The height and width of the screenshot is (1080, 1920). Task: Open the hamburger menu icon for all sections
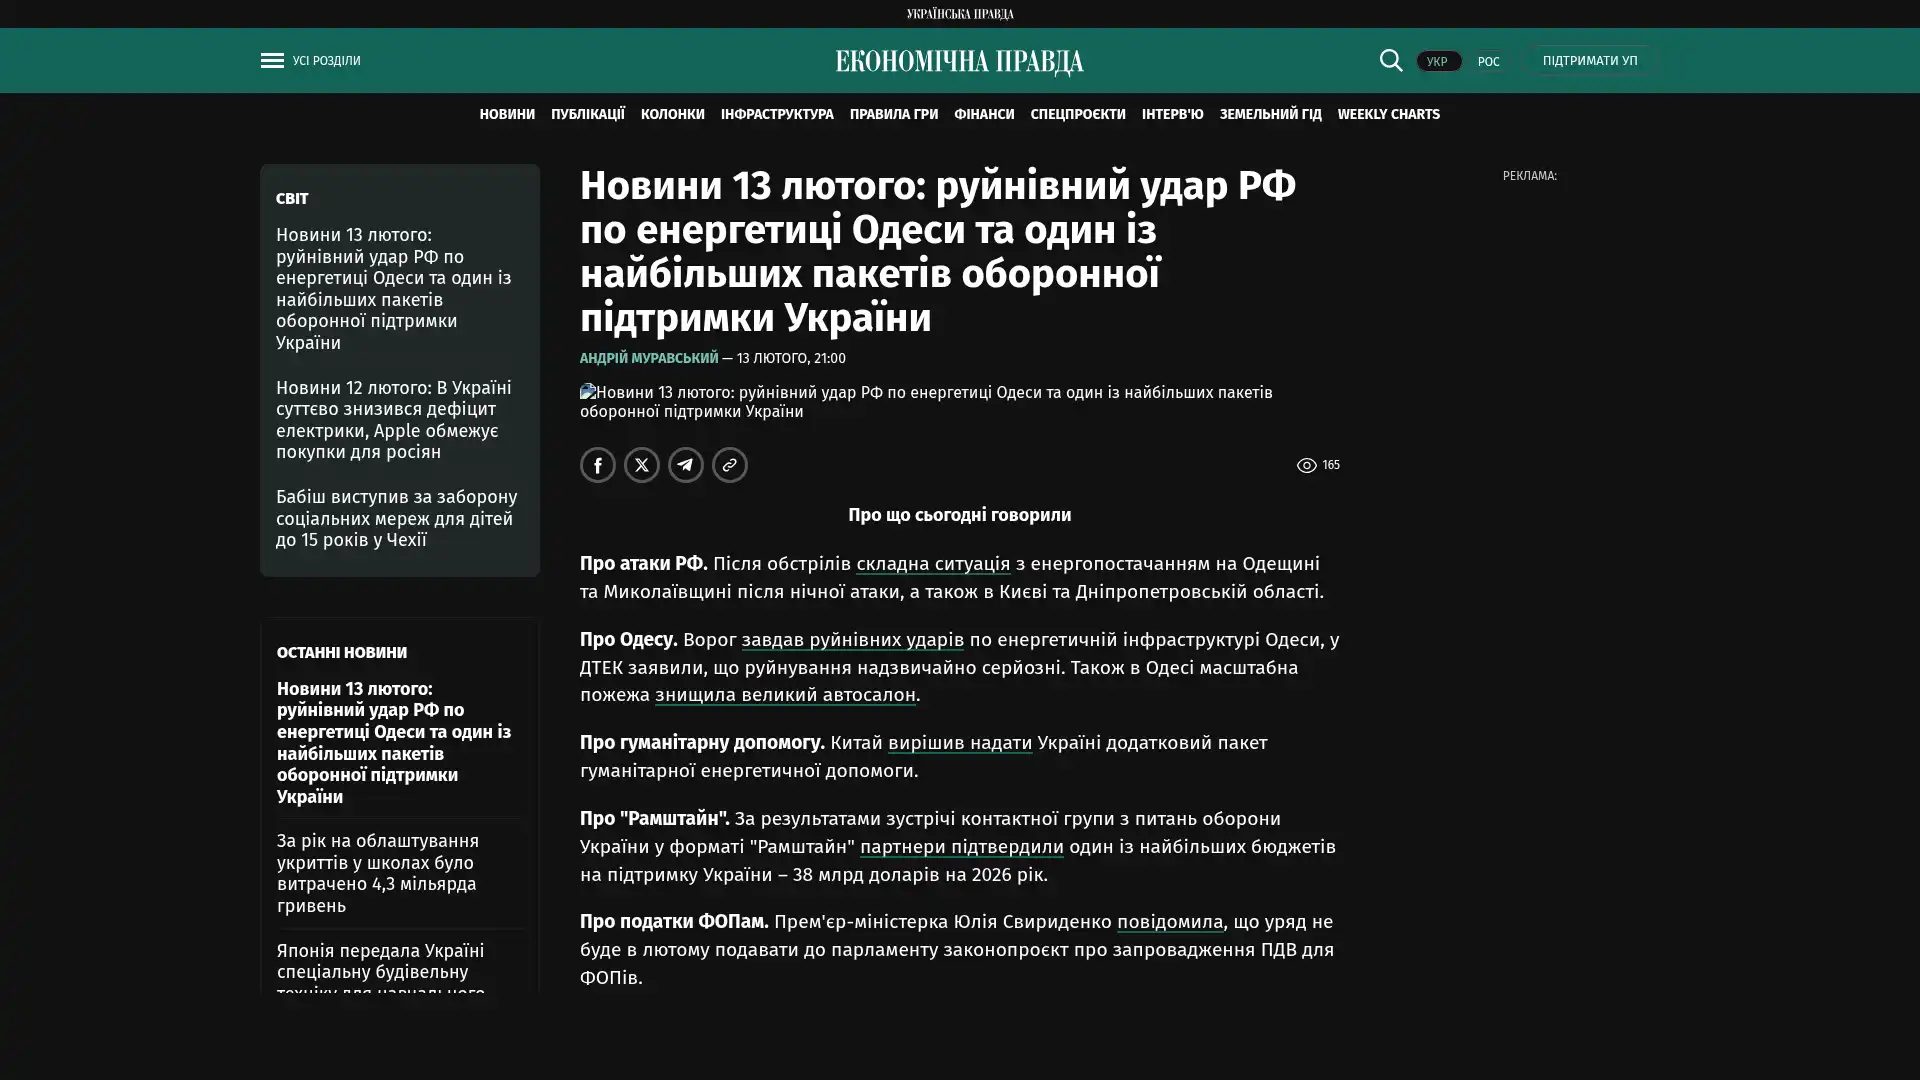pyautogui.click(x=271, y=61)
